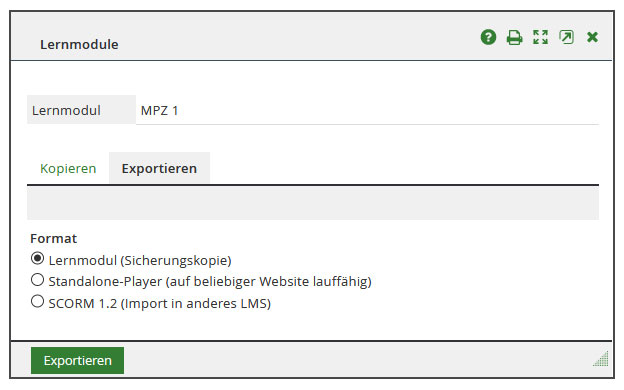Click the 'Sicherungskopie' label text
The height and width of the screenshot is (390, 624).
click(x=176, y=261)
